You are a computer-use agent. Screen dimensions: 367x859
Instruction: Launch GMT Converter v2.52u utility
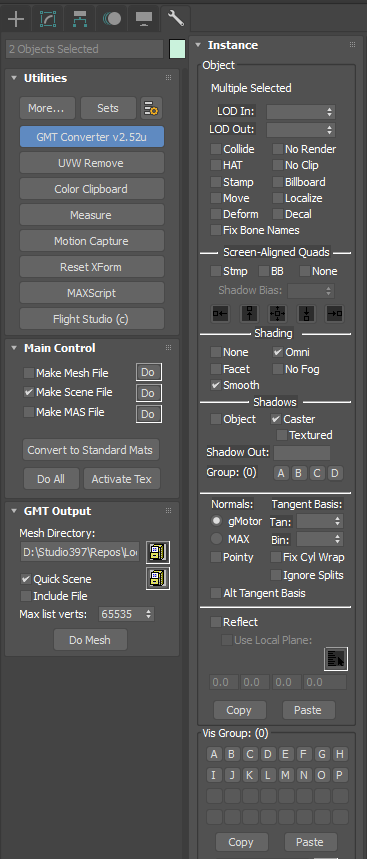[91, 137]
